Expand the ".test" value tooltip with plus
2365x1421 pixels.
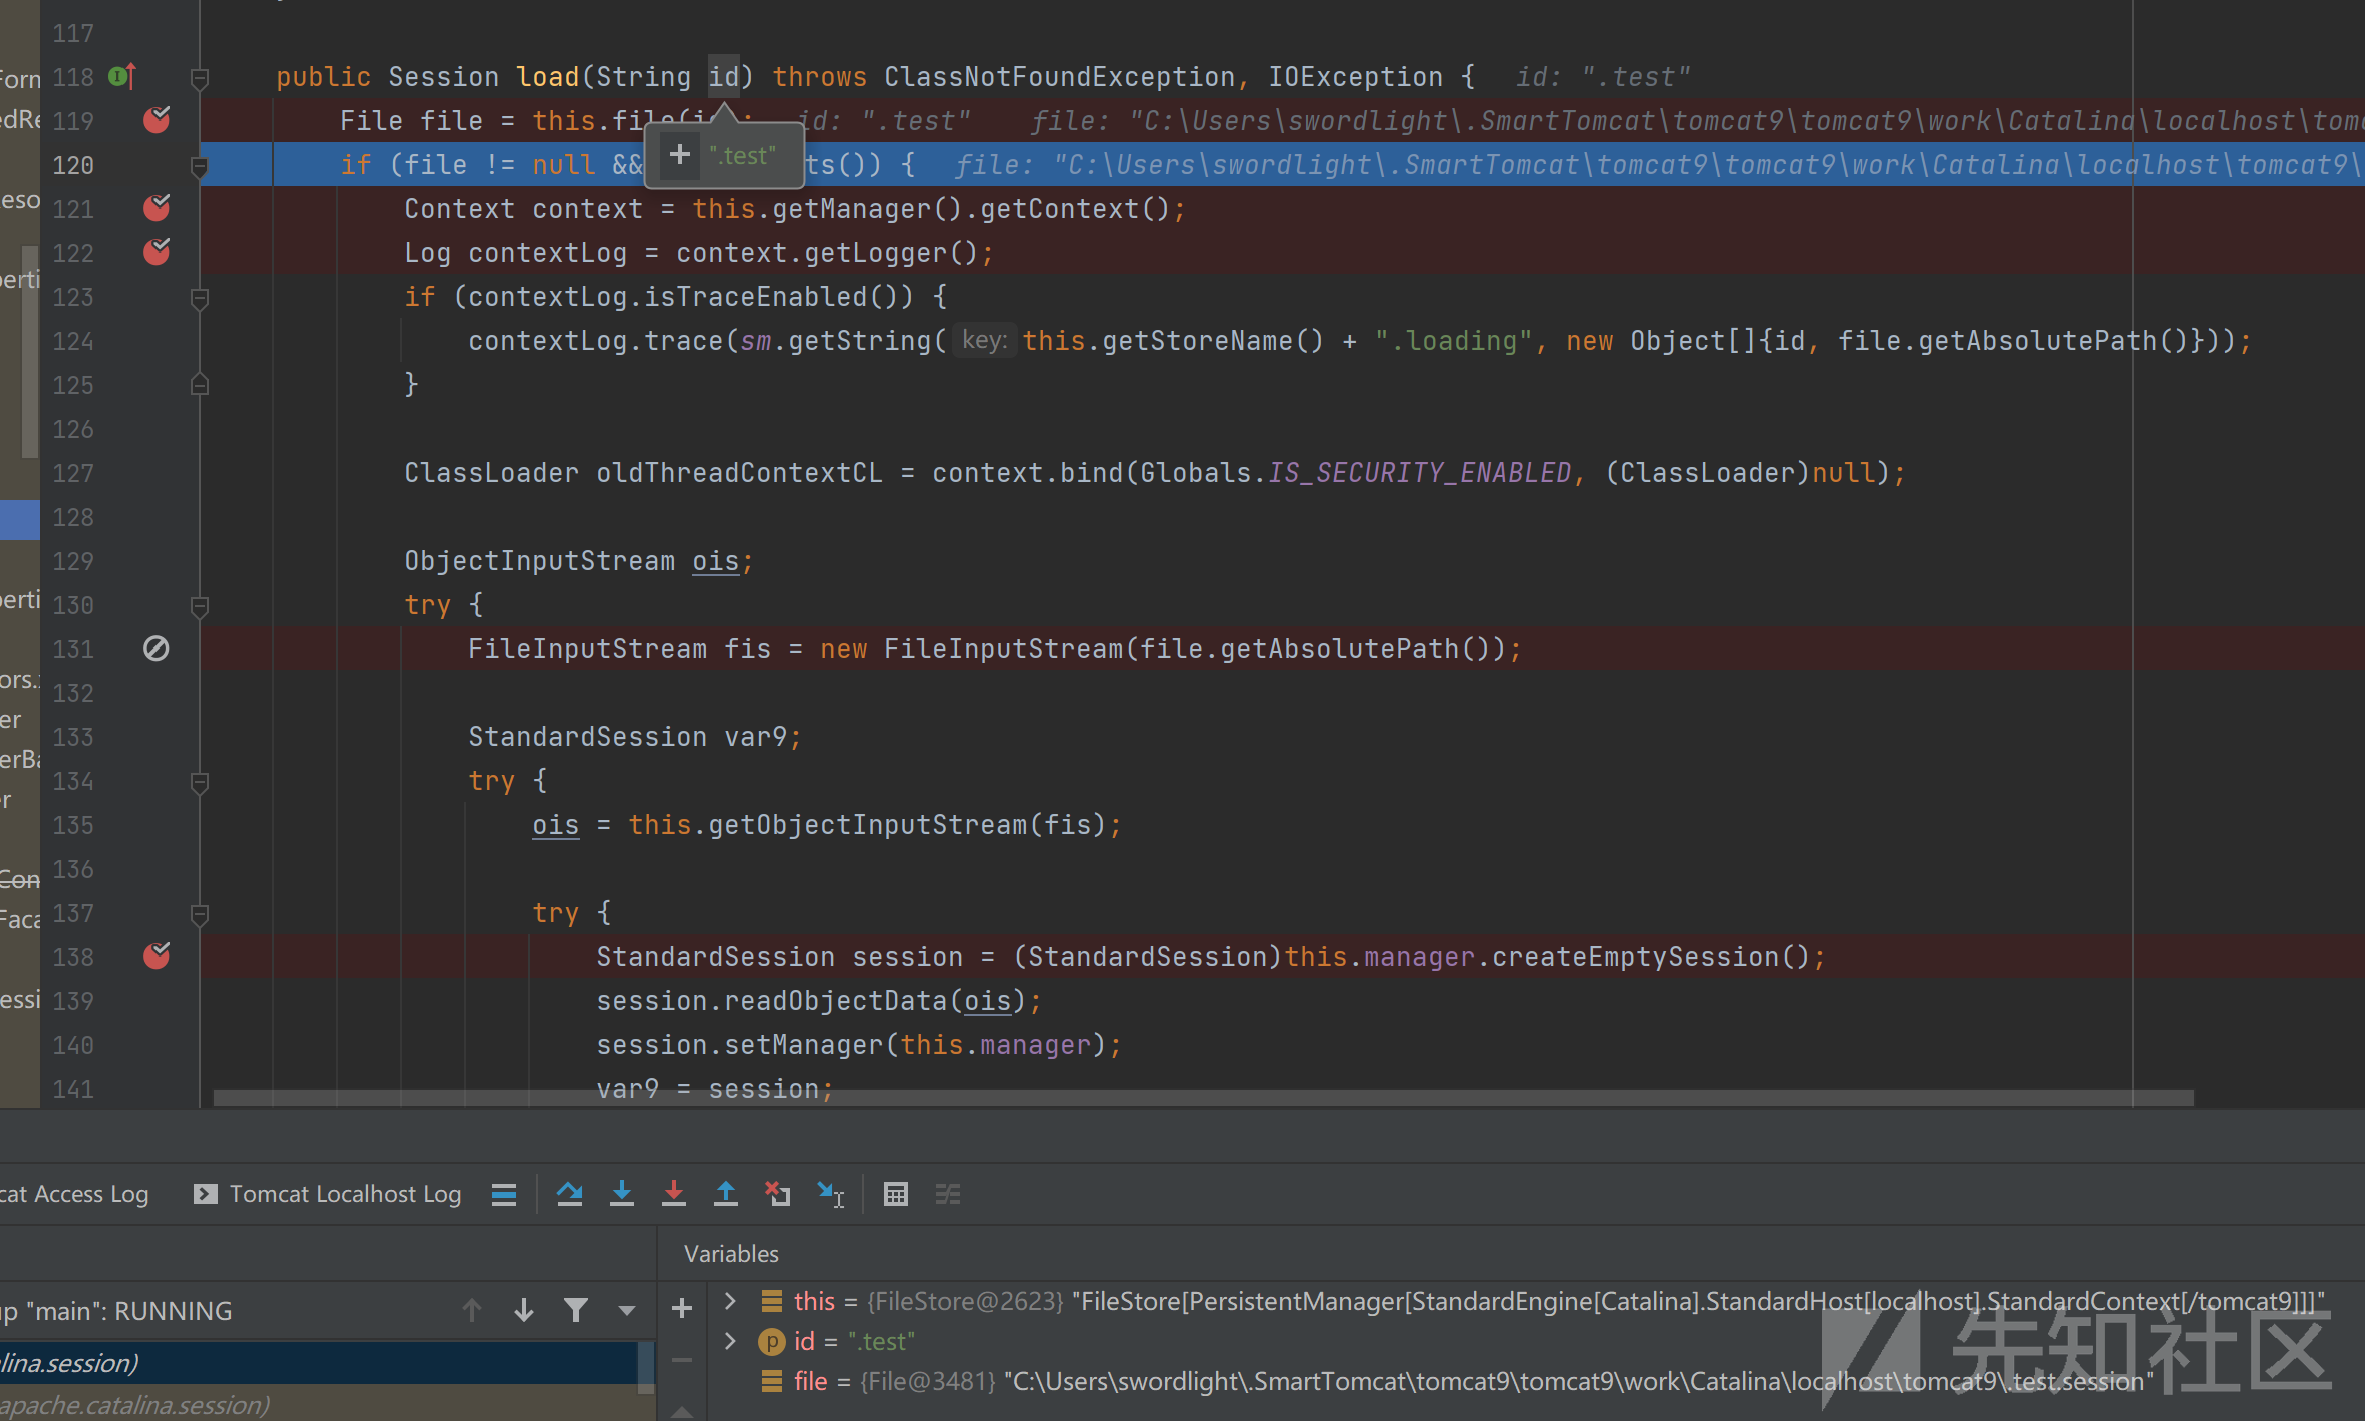pos(680,155)
